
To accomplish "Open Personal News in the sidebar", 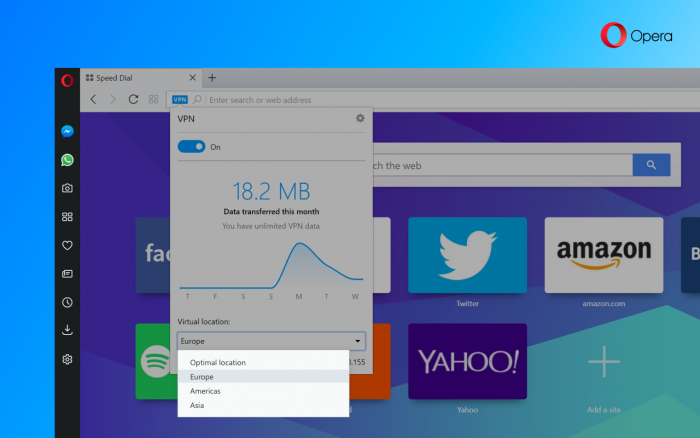I will 67,274.
